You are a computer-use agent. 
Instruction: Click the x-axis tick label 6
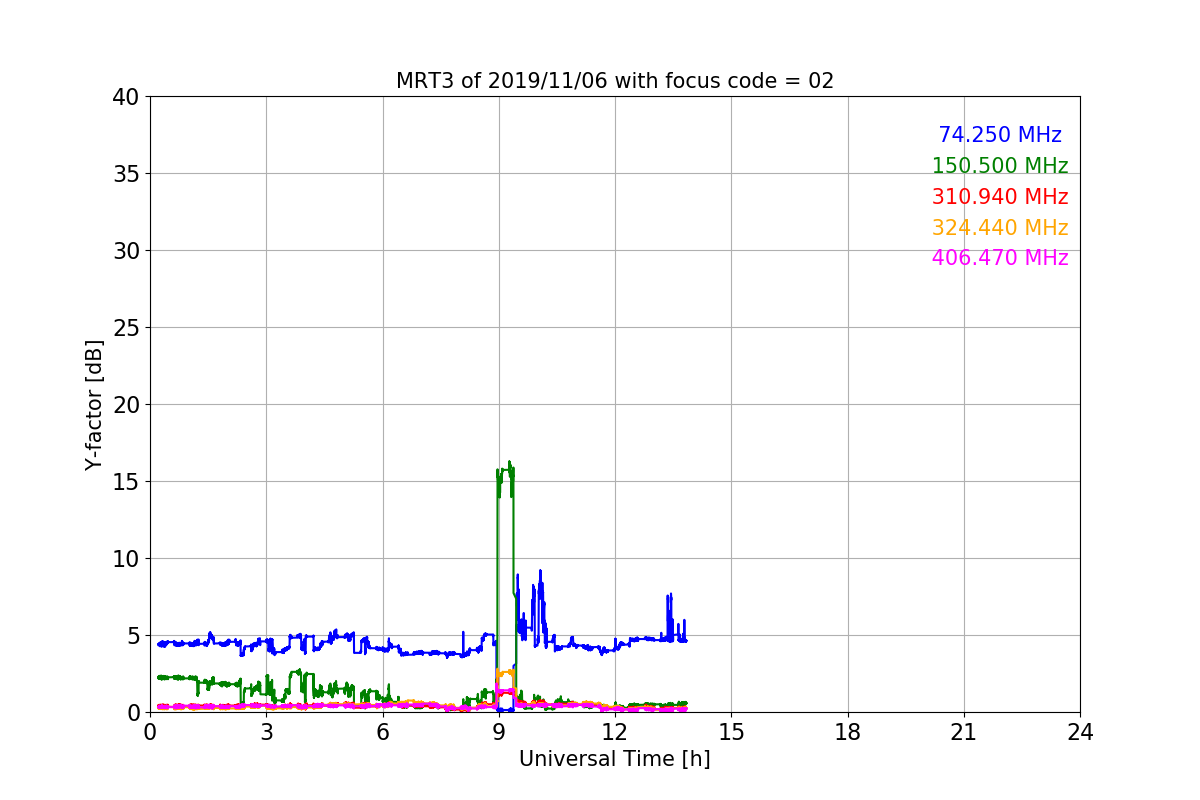[382, 732]
